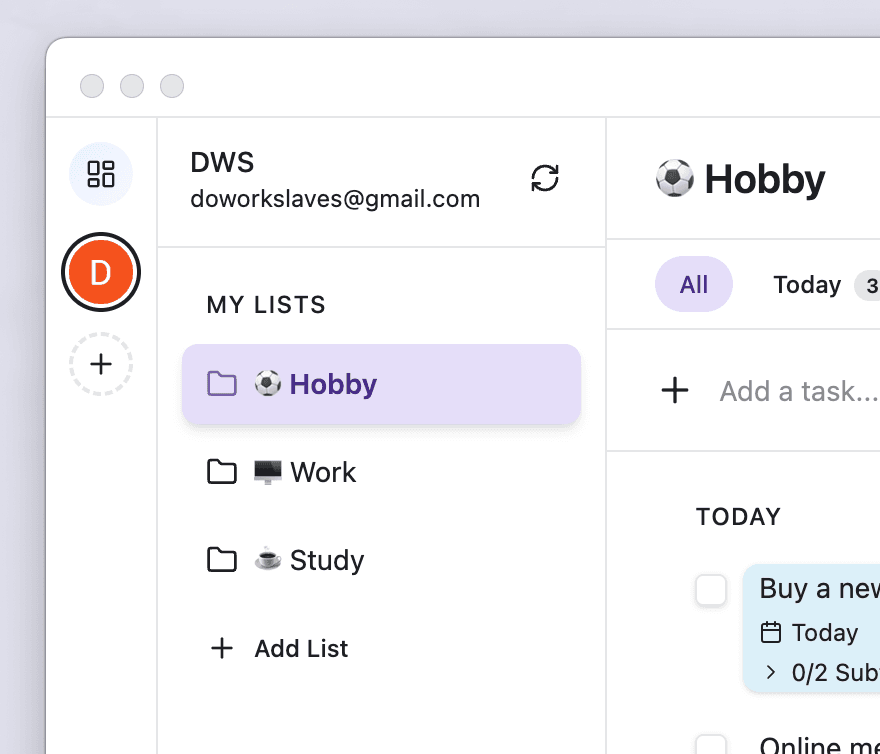Select the orange D account avatar
The height and width of the screenshot is (754, 880).
[101, 272]
